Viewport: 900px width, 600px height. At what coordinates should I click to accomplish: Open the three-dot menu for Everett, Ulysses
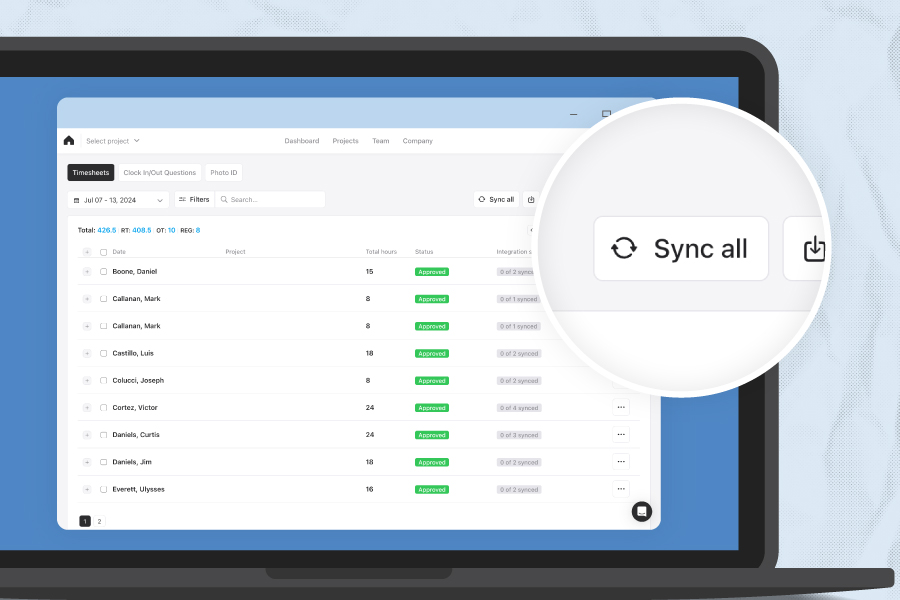click(621, 489)
